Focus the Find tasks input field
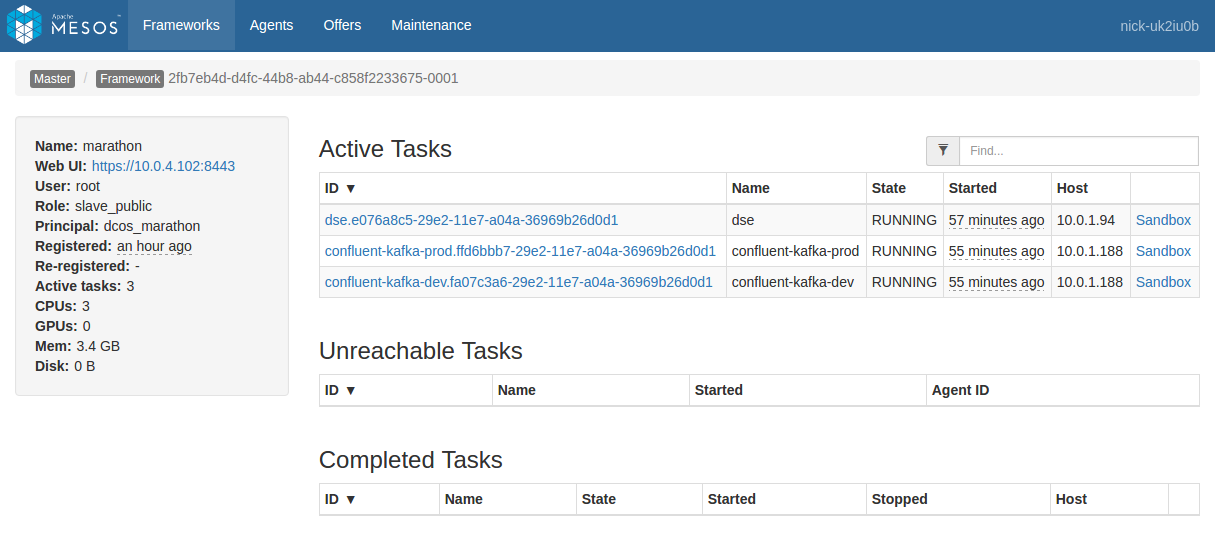Viewport: 1215px width, 533px height. pyautogui.click(x=1079, y=151)
